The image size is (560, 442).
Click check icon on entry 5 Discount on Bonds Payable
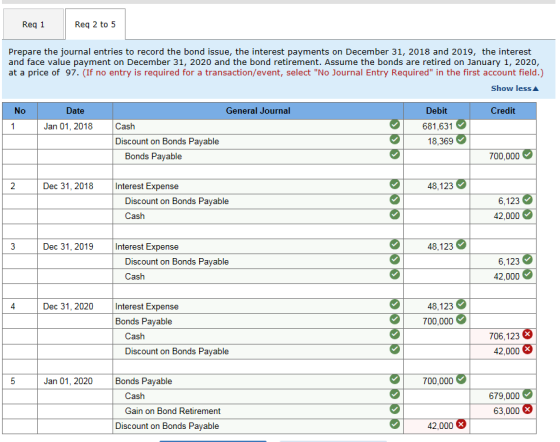(395, 424)
